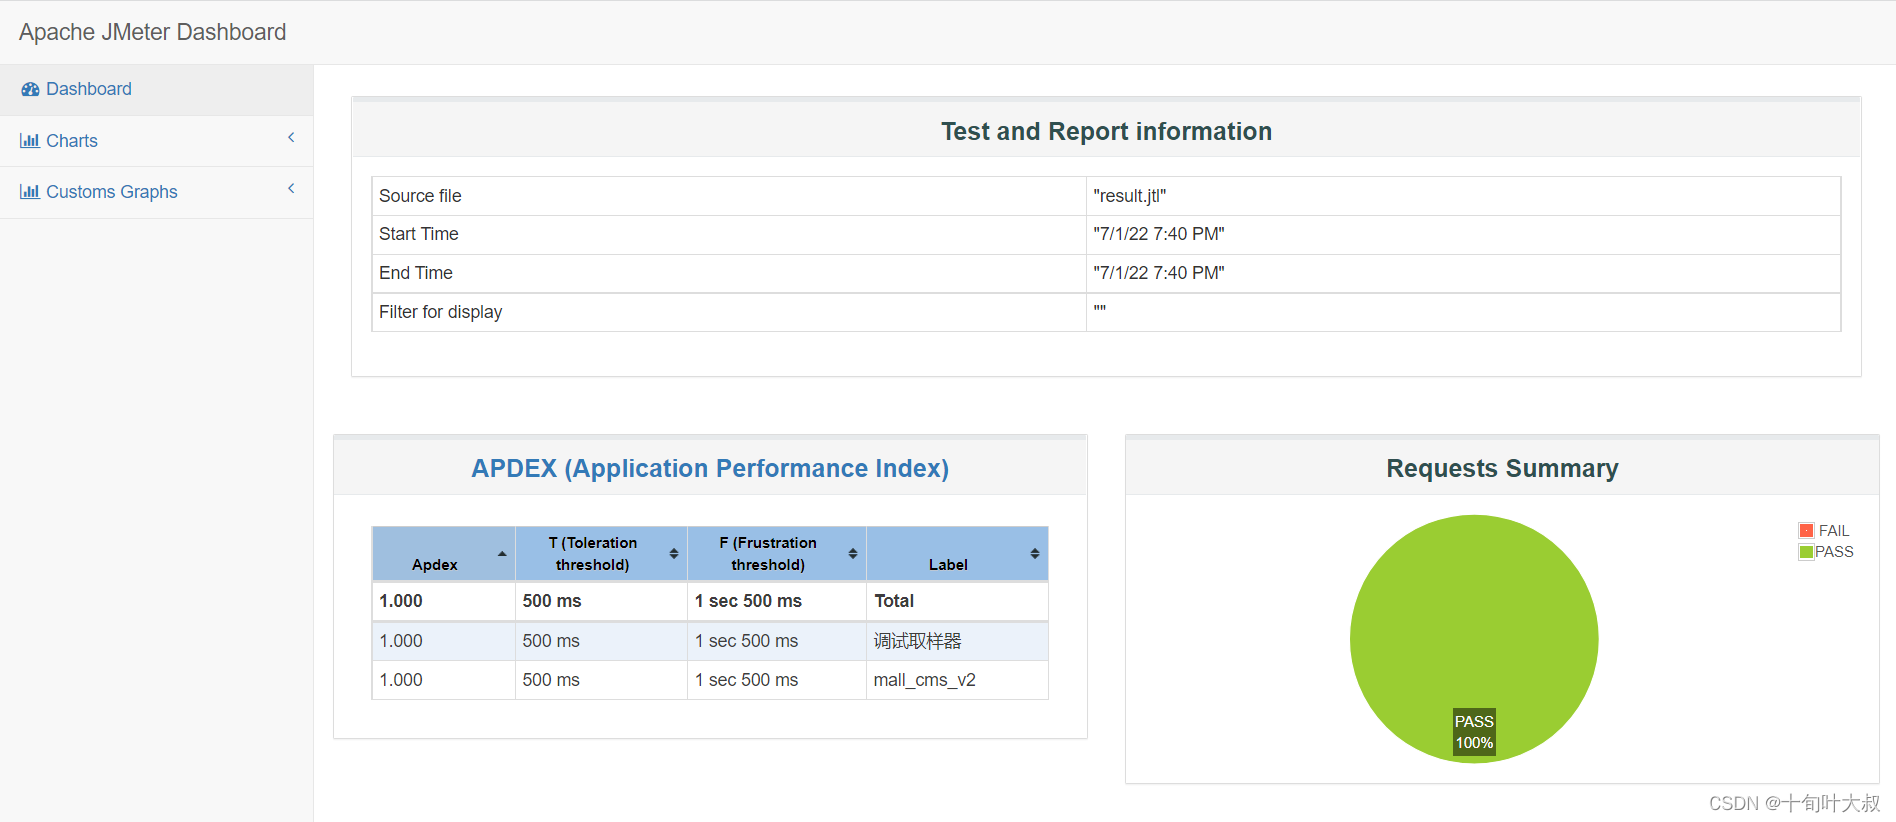Click the "End Time" row label
1896x822 pixels.
click(x=416, y=273)
